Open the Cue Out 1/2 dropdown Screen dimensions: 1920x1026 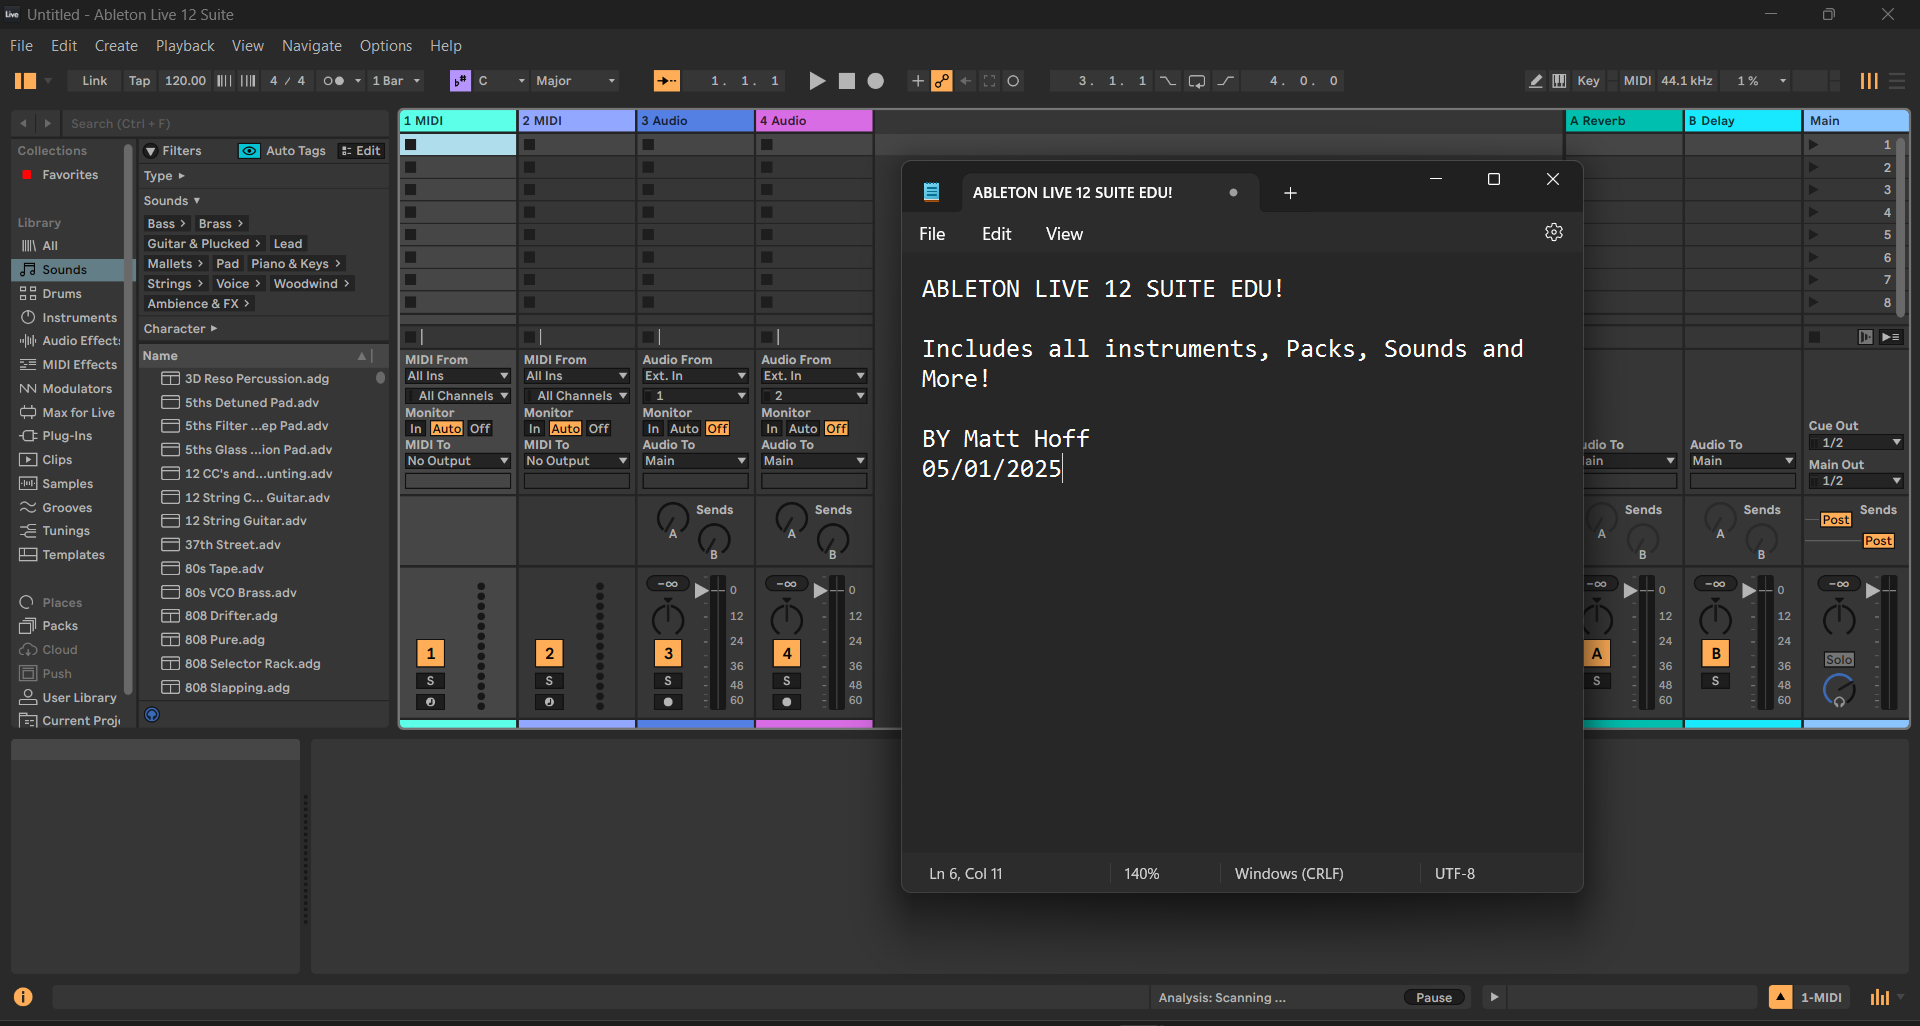click(1855, 443)
